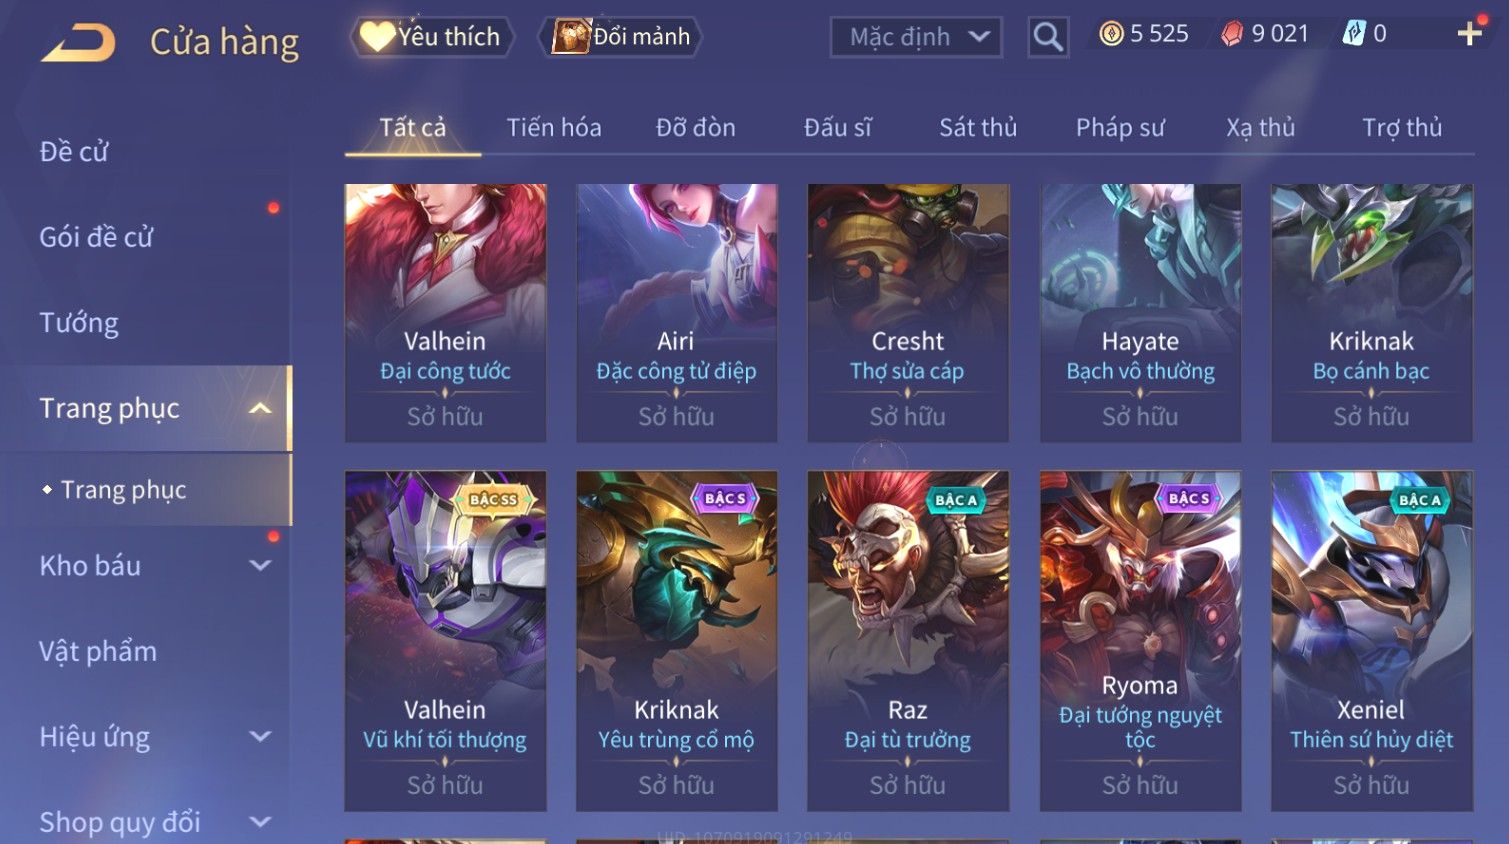The width and height of the screenshot is (1509, 844).
Task: Switch to the Sát thủ tab
Action: [x=978, y=128]
